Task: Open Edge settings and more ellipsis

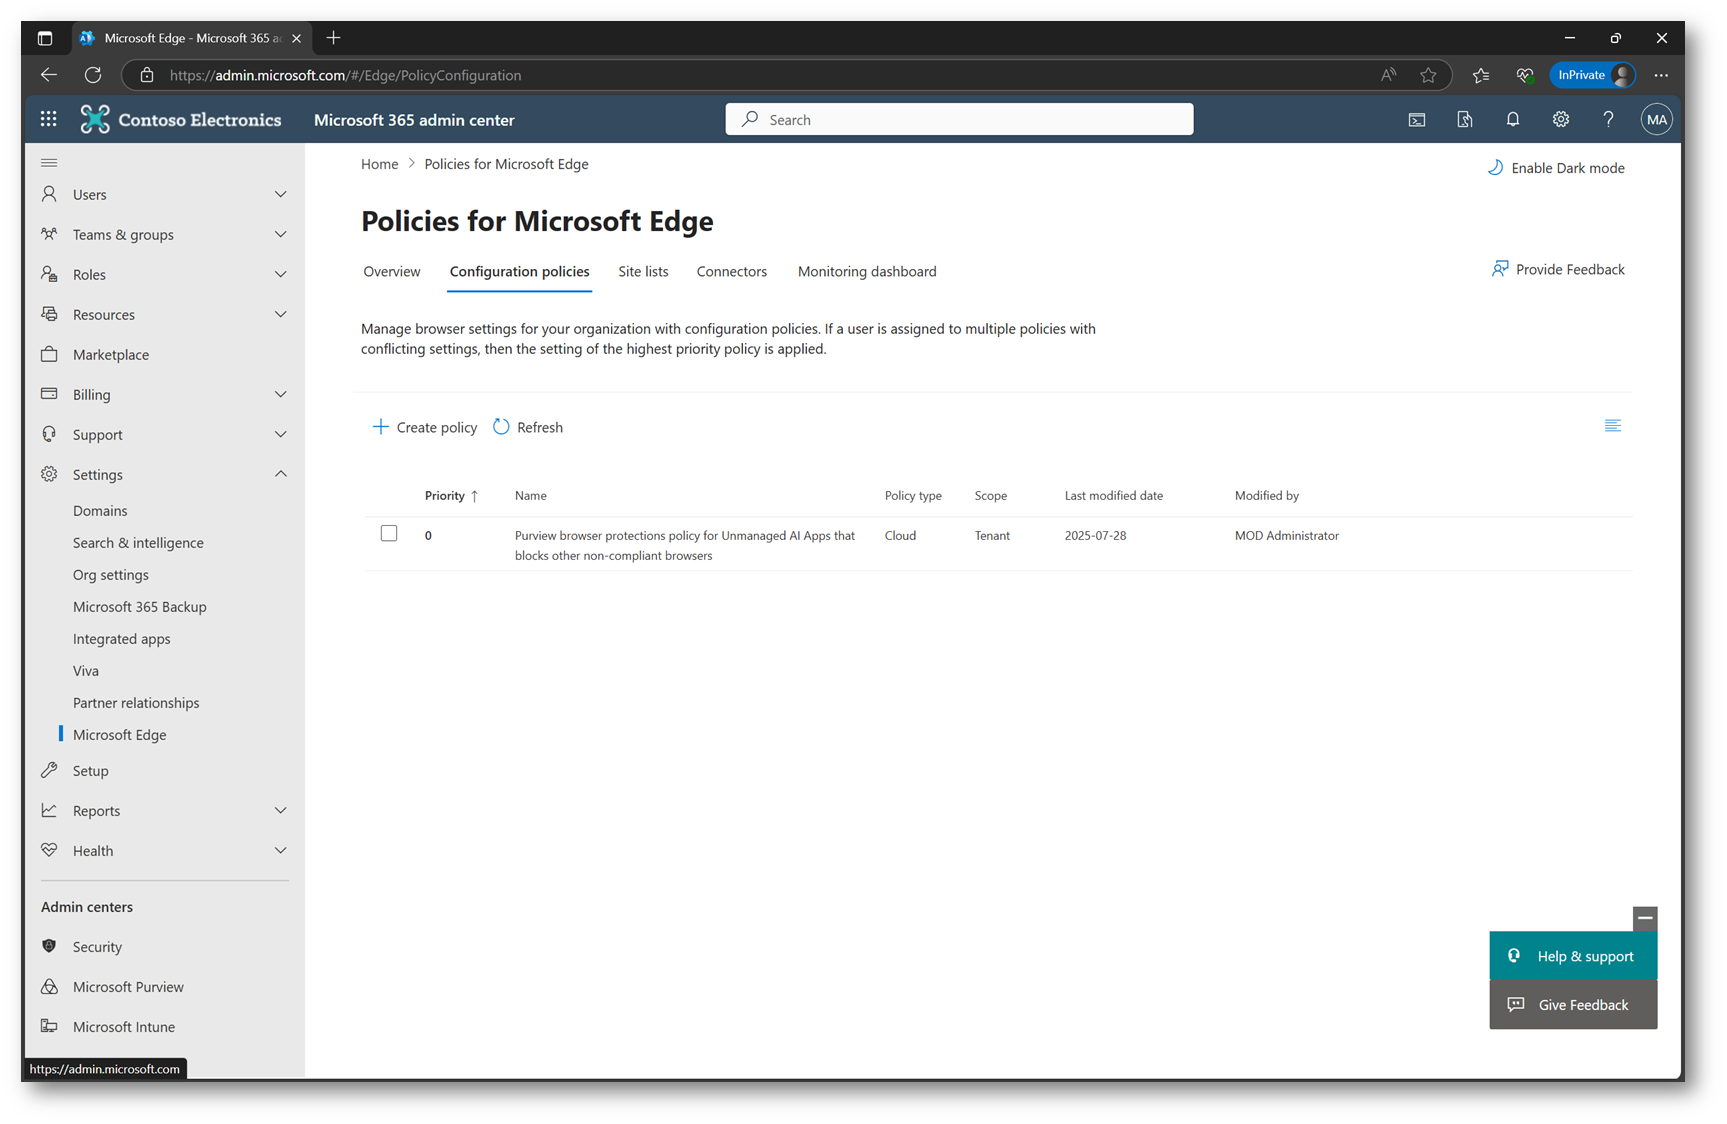Action: [1661, 75]
